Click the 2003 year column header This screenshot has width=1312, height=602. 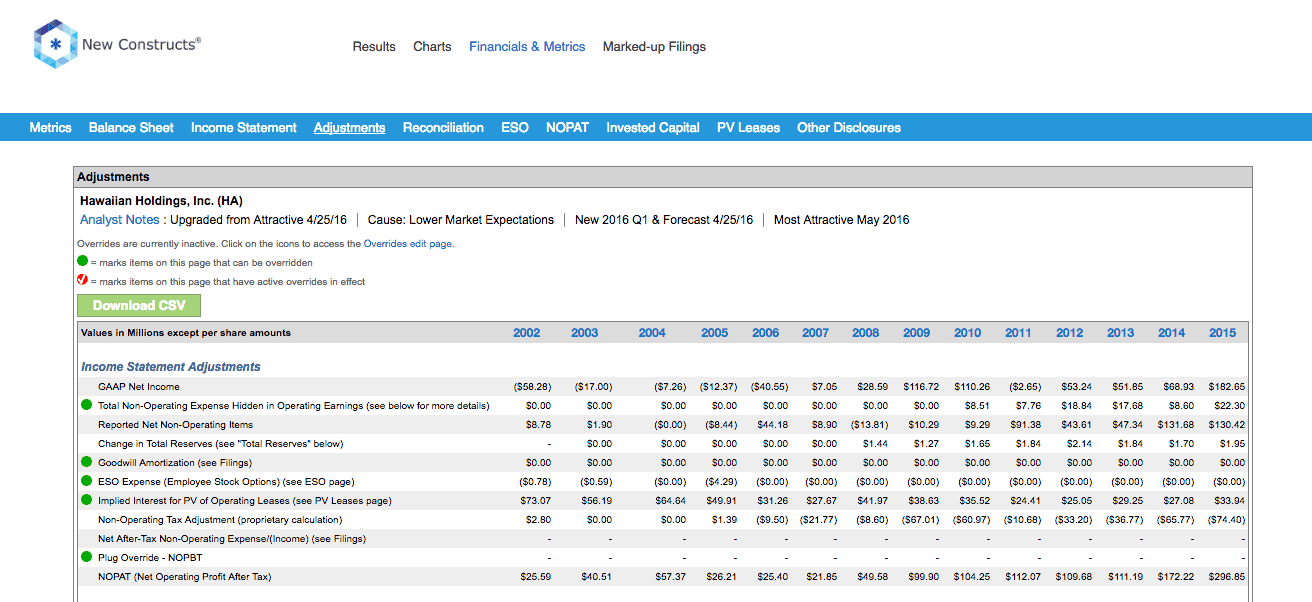tap(585, 333)
